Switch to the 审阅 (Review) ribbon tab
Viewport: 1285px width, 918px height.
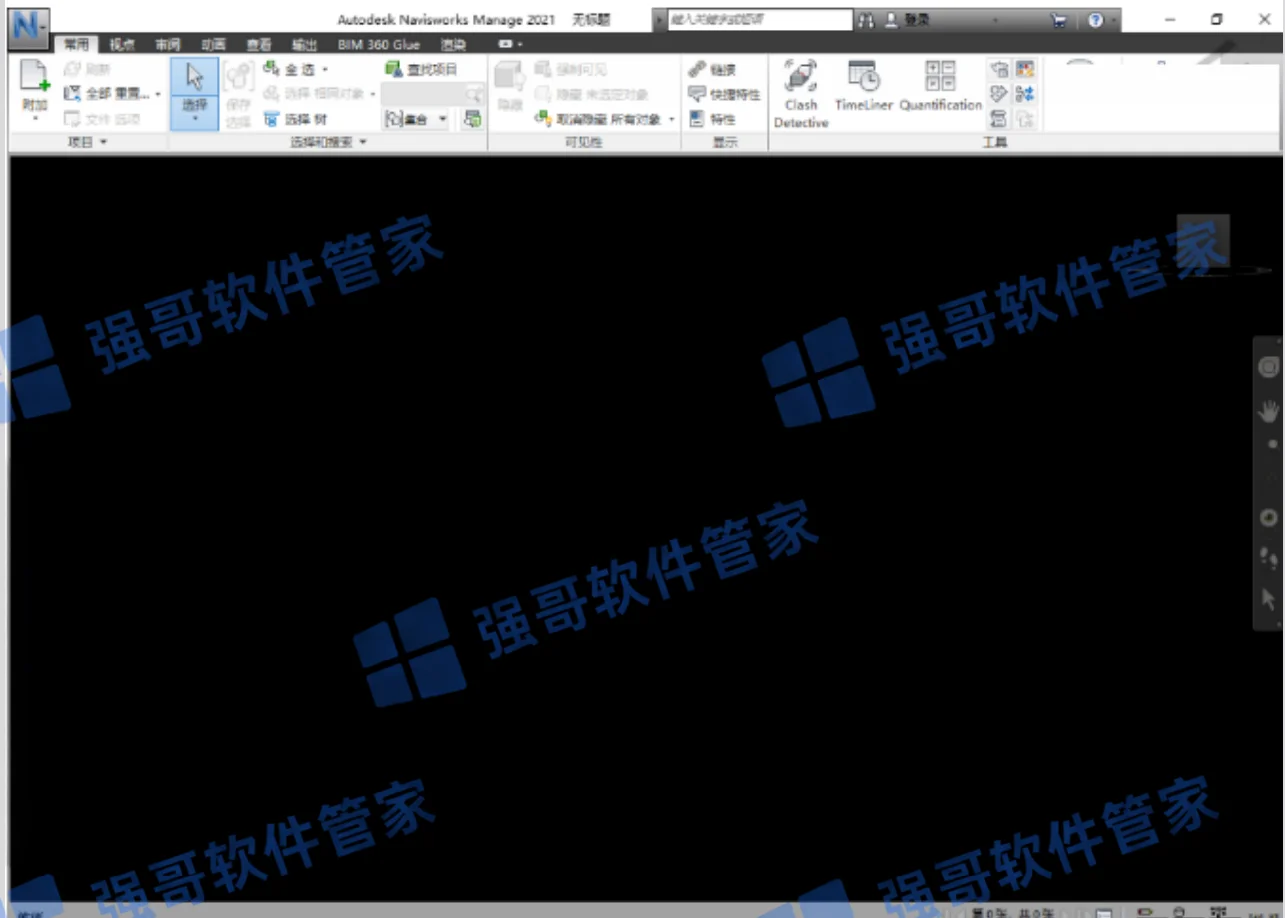[168, 44]
